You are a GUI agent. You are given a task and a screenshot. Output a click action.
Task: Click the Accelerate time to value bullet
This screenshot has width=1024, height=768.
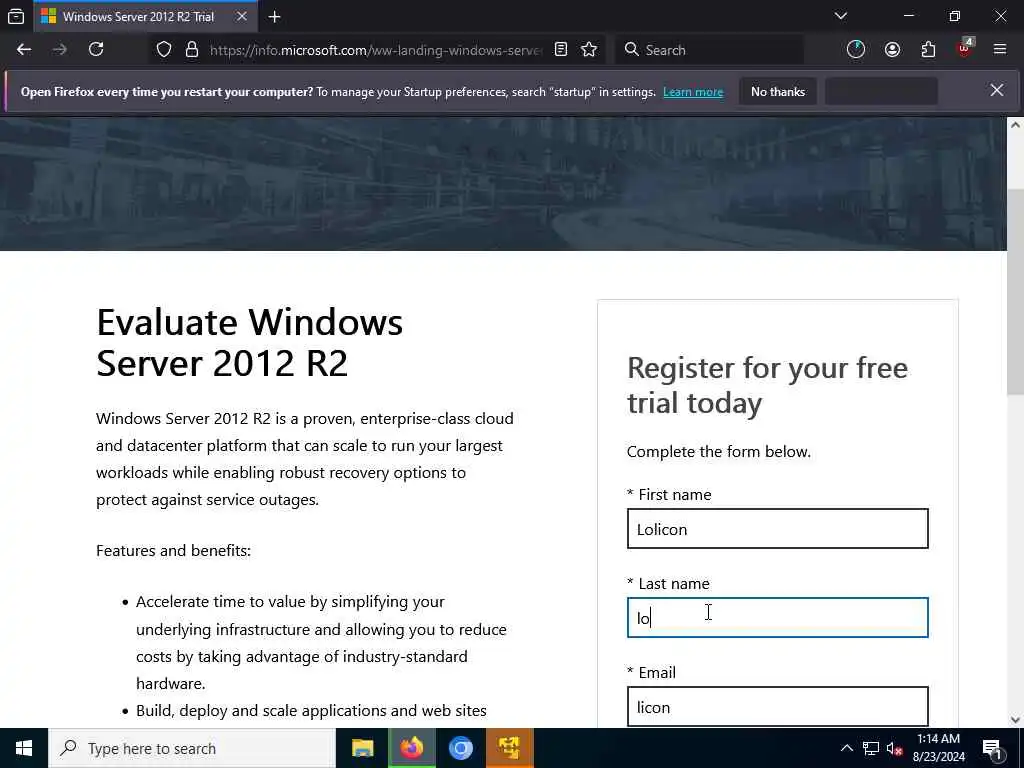[x=321, y=643]
